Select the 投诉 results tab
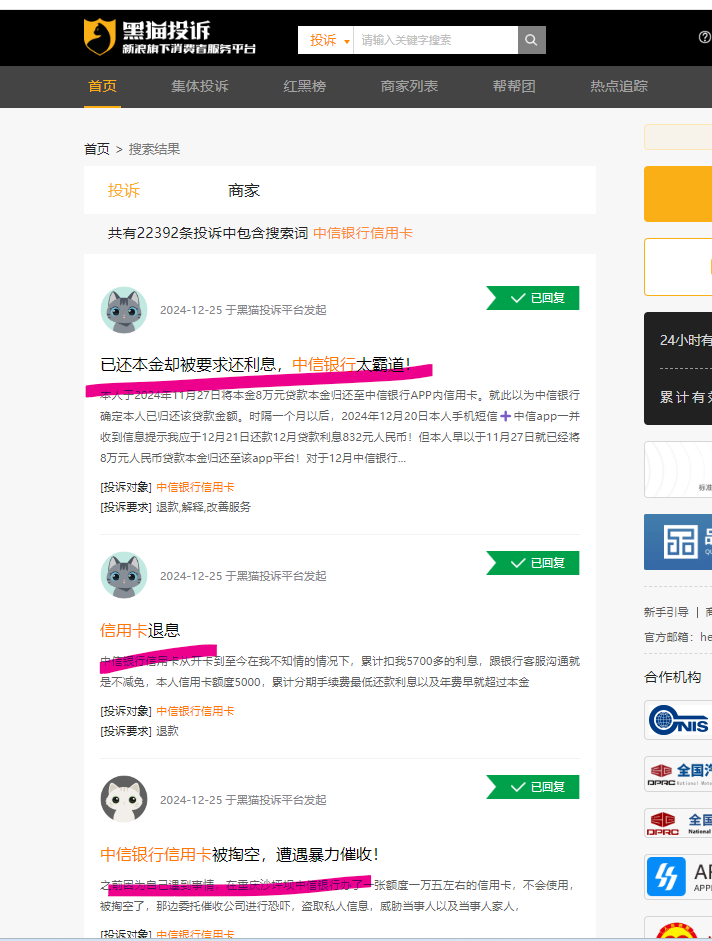The height and width of the screenshot is (941, 712). (x=124, y=191)
